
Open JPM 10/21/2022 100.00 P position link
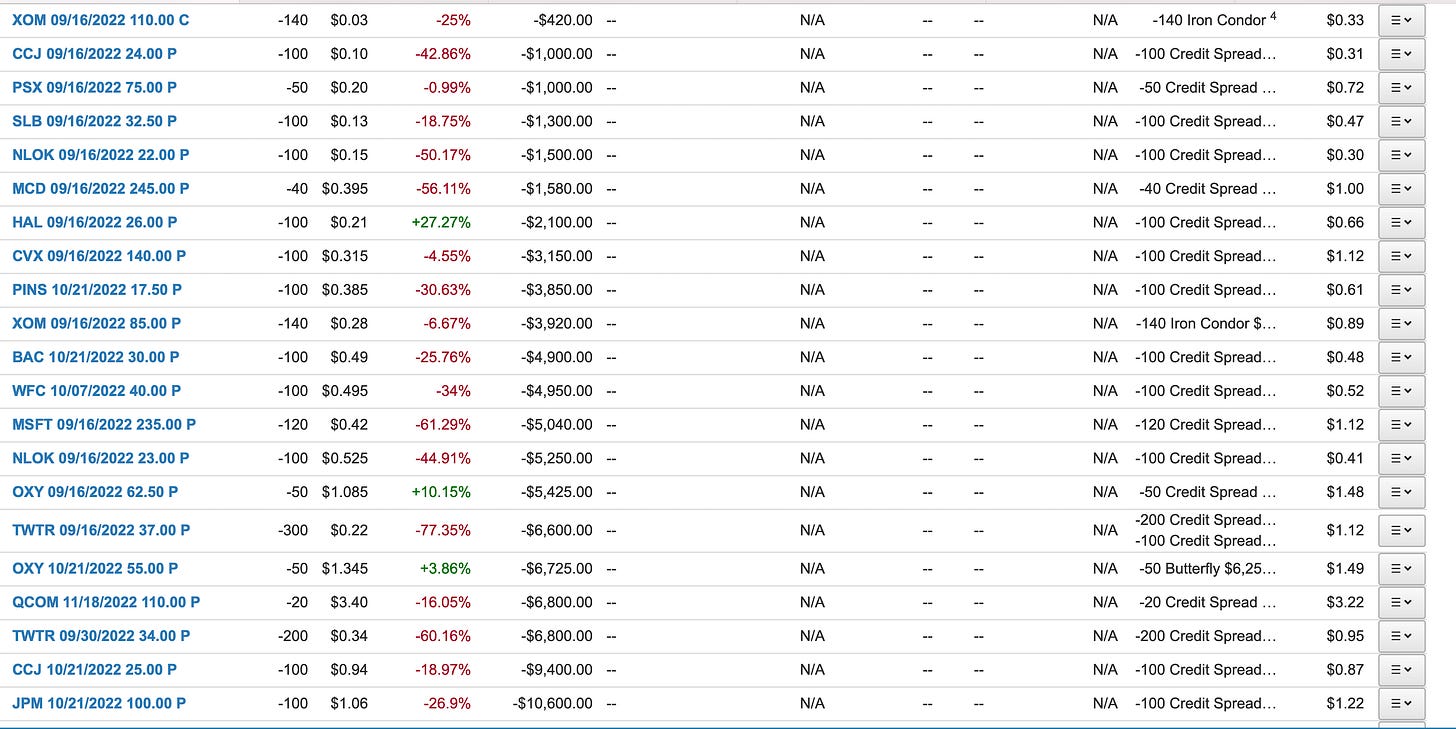coord(99,703)
